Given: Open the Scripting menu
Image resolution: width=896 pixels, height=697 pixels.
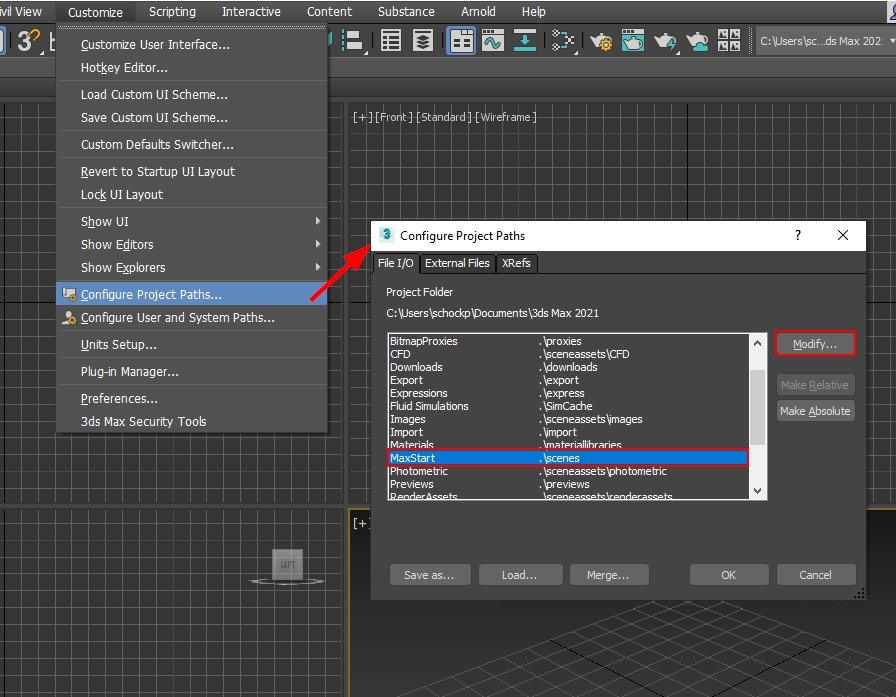Looking at the screenshot, I should point(172,12).
